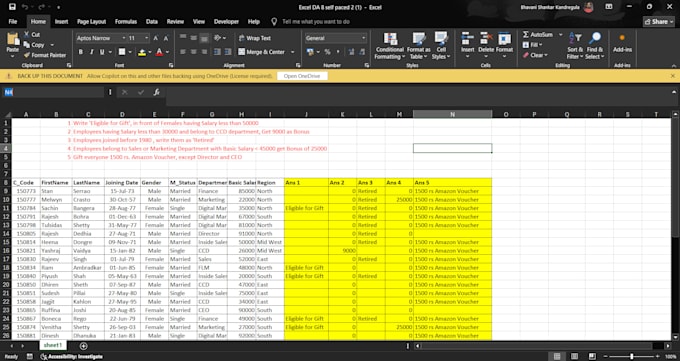Apply comma style number formatting
The image size is (680, 361).
[x=338, y=52]
